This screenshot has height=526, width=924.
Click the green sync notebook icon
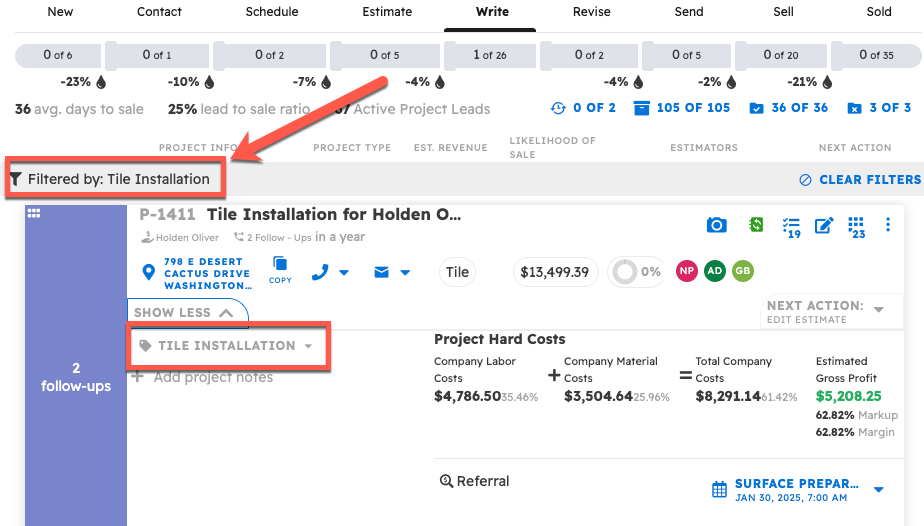[757, 225]
